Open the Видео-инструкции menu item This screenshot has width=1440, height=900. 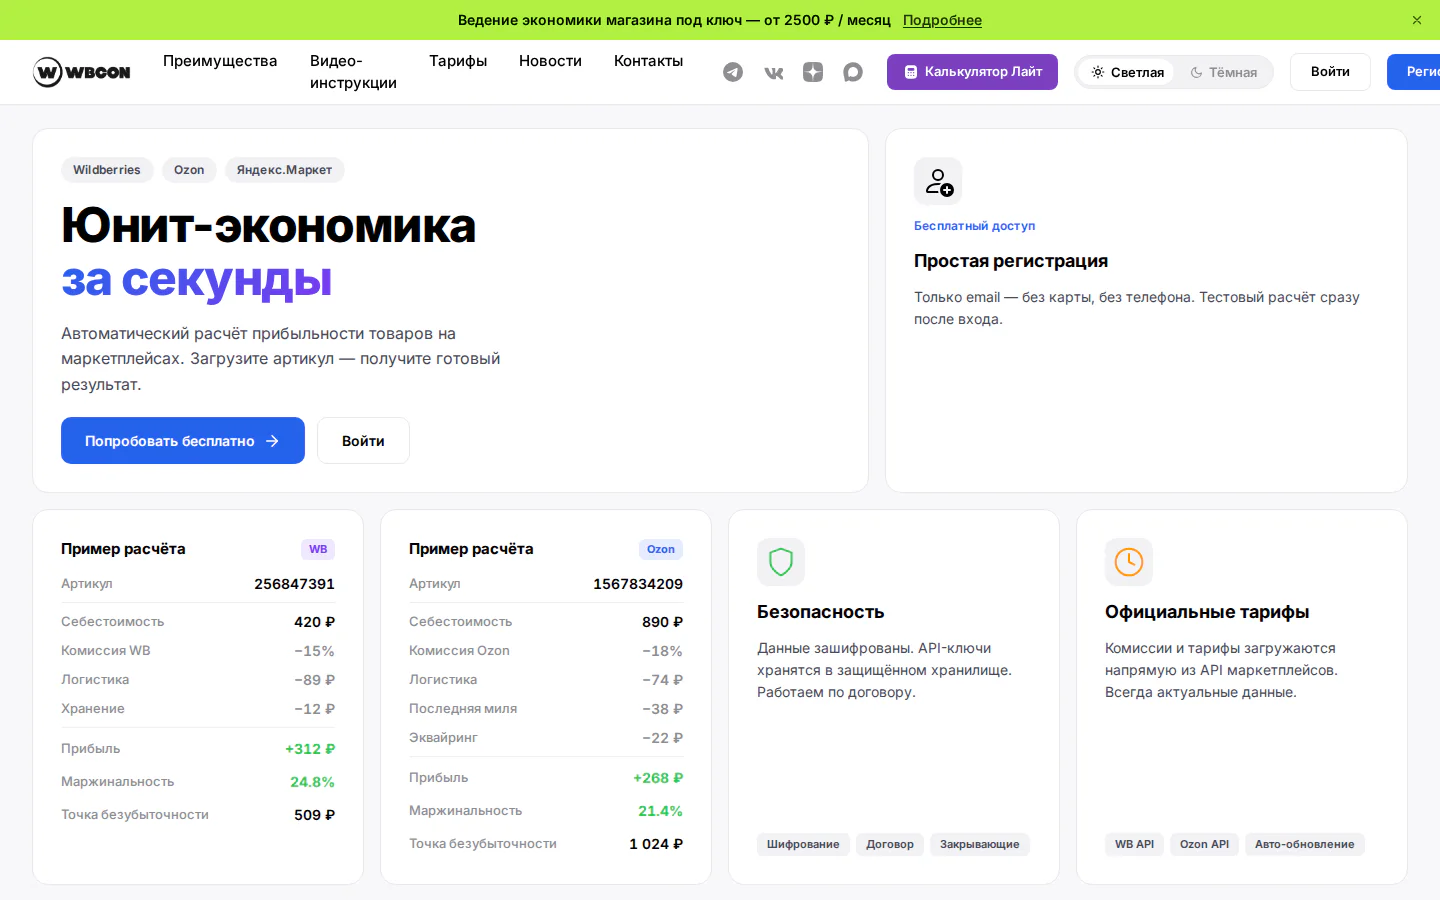tap(353, 72)
